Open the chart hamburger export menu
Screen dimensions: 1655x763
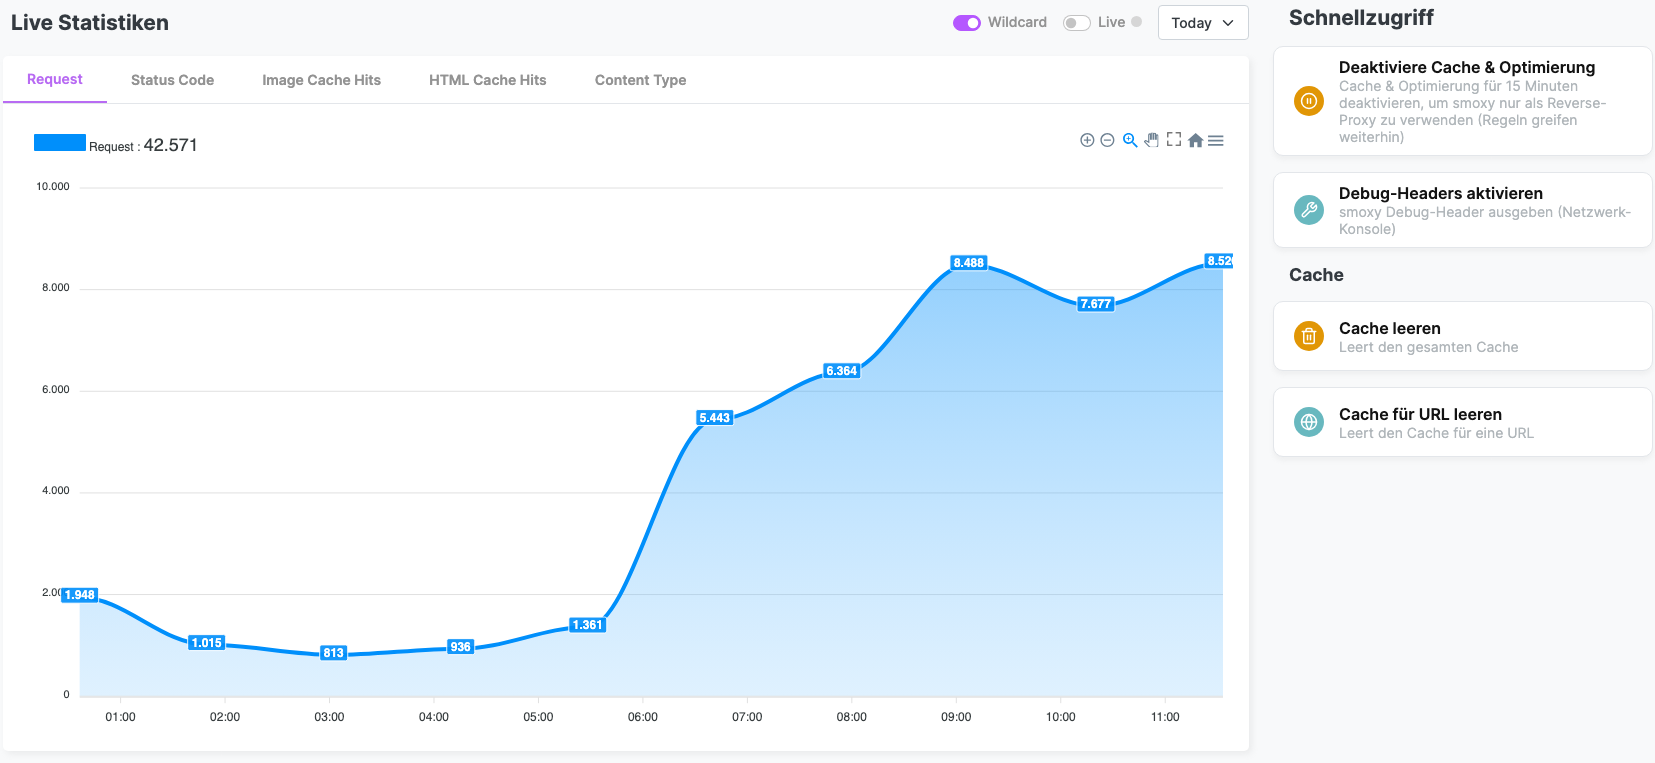[1216, 141]
